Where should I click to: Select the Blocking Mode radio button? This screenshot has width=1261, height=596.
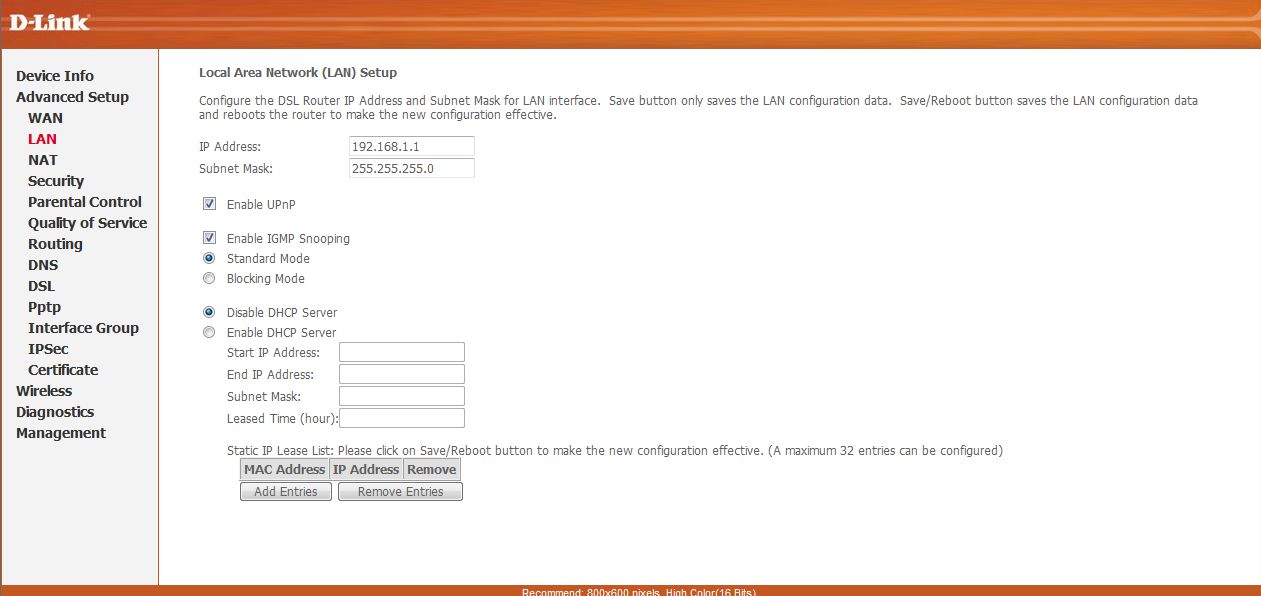(209, 278)
